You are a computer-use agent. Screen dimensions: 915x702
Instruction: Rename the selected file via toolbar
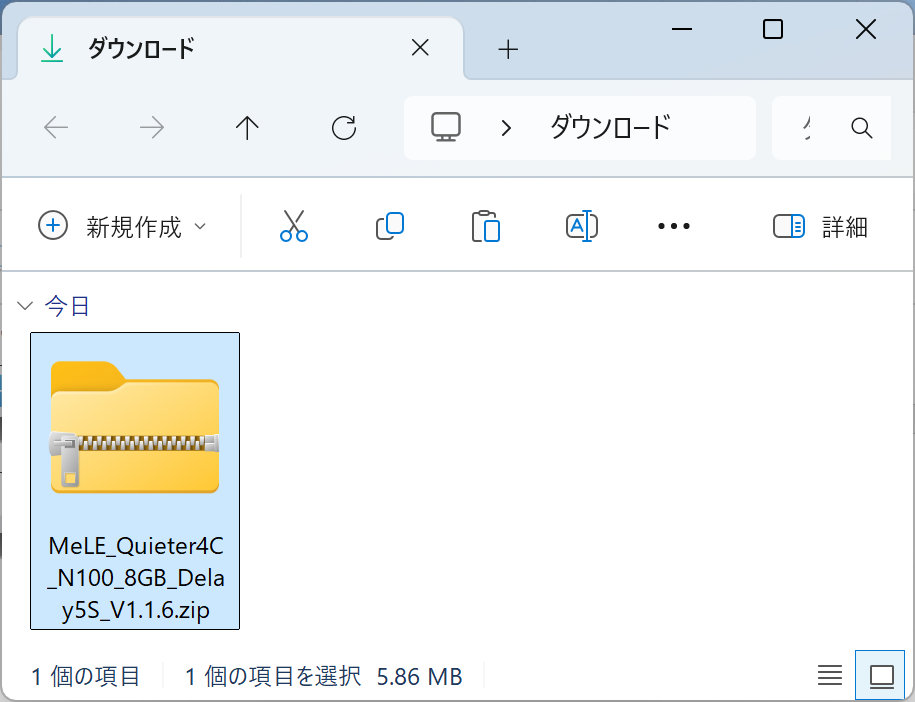point(582,226)
